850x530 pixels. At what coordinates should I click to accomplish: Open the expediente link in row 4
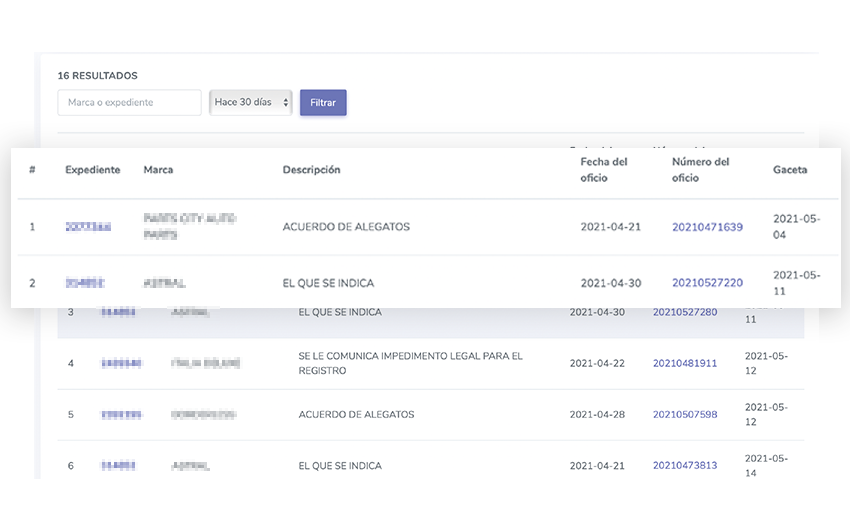point(120,364)
